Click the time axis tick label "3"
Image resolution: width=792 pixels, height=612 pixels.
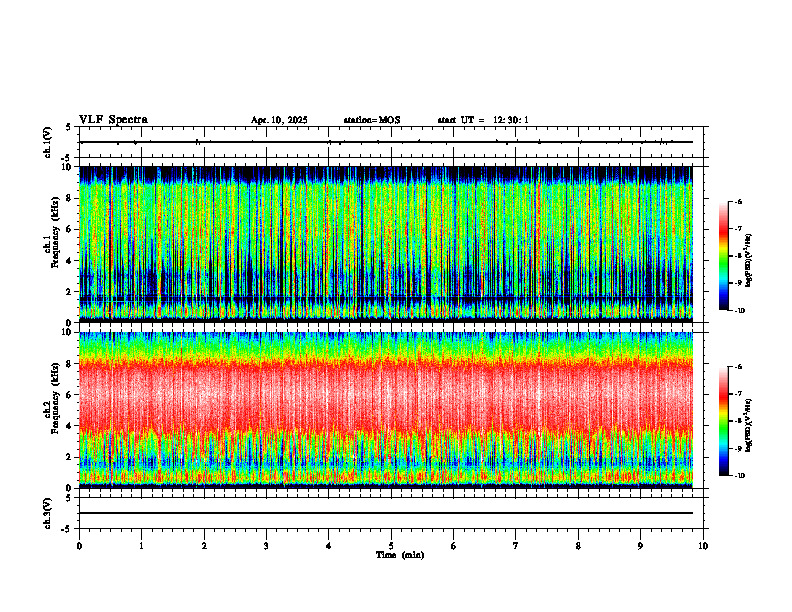pyautogui.click(x=266, y=546)
